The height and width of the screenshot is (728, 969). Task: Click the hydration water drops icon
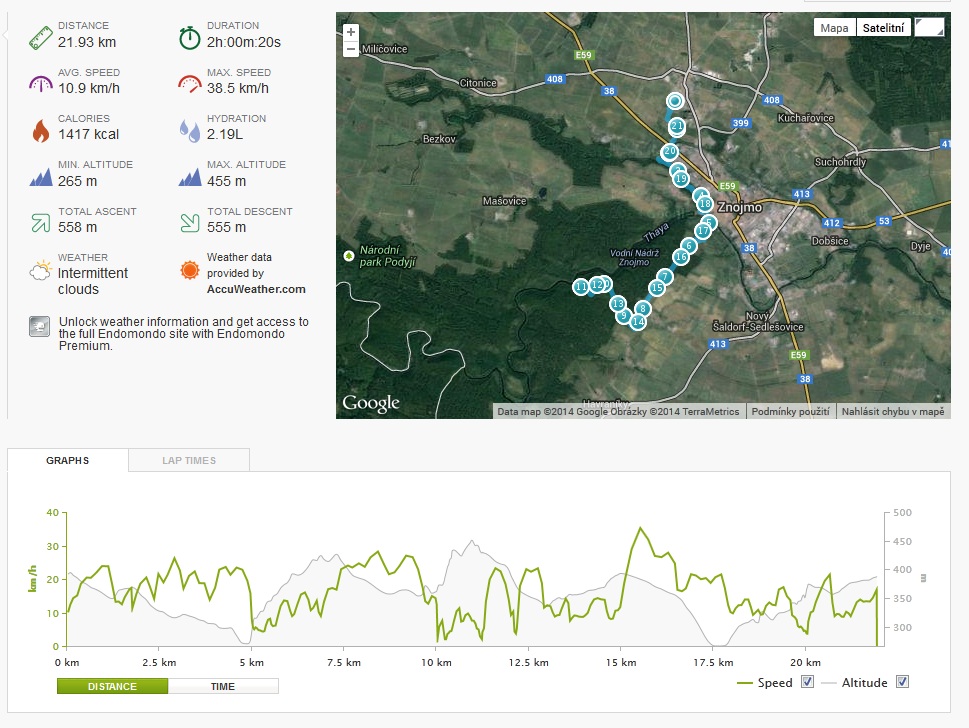[x=190, y=130]
